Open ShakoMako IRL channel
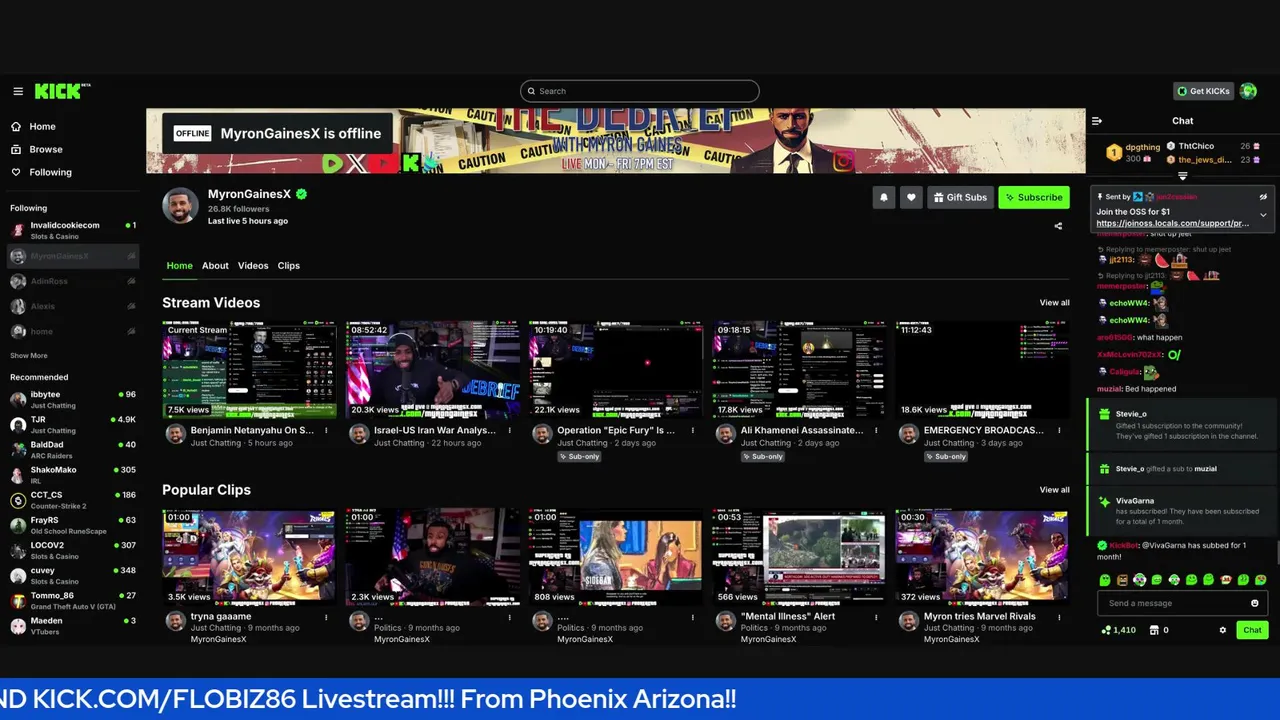 [x=73, y=474]
